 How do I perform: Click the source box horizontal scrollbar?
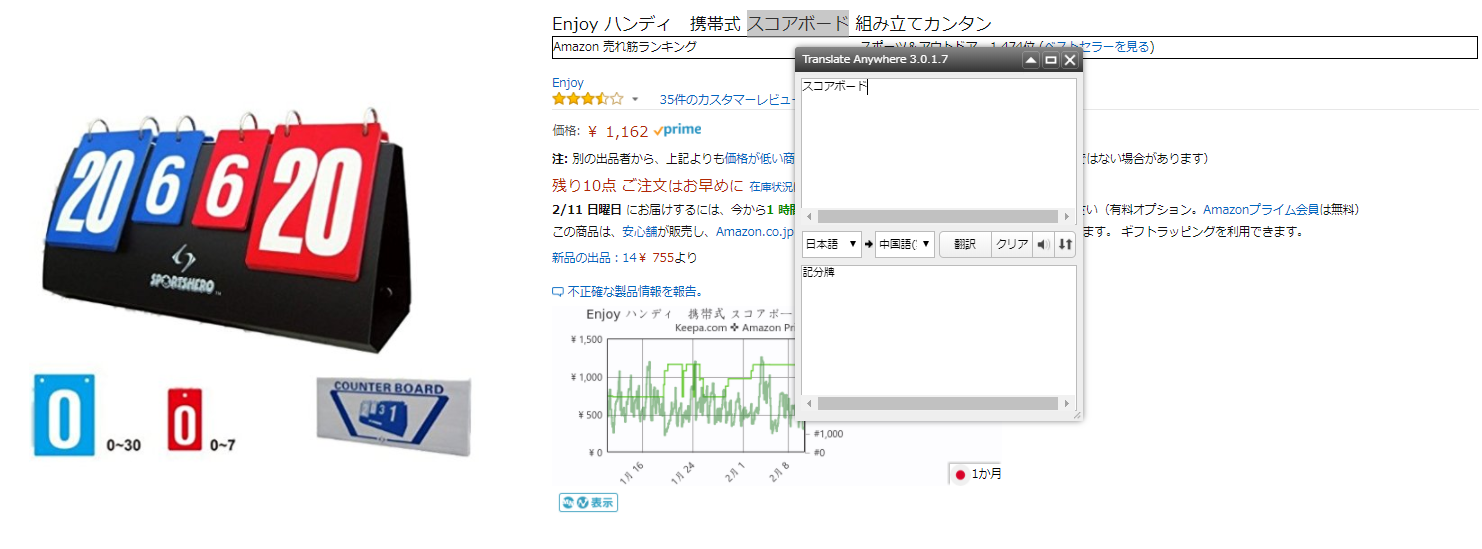pos(939,217)
